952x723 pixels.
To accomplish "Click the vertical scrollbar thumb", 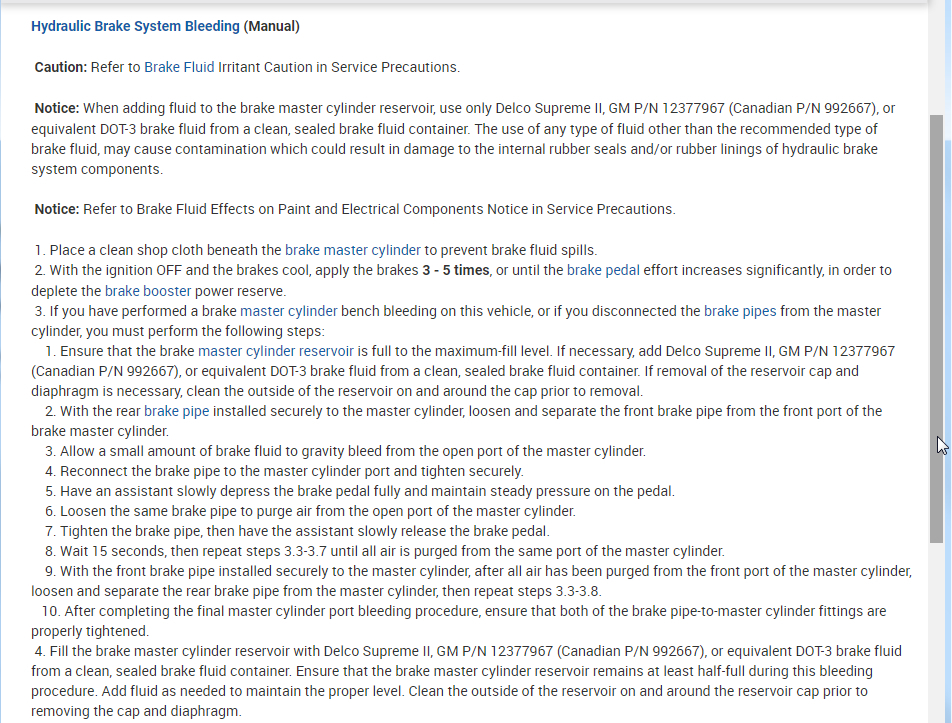I will point(936,330).
